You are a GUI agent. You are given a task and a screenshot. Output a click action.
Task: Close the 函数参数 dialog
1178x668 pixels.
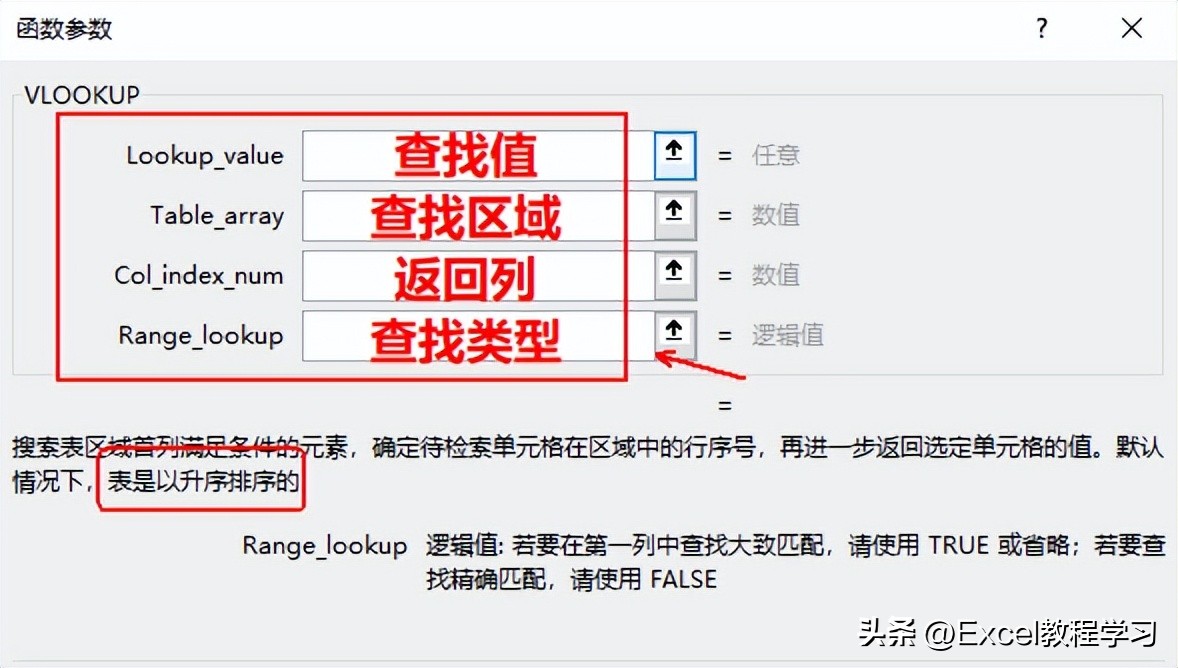[1131, 29]
